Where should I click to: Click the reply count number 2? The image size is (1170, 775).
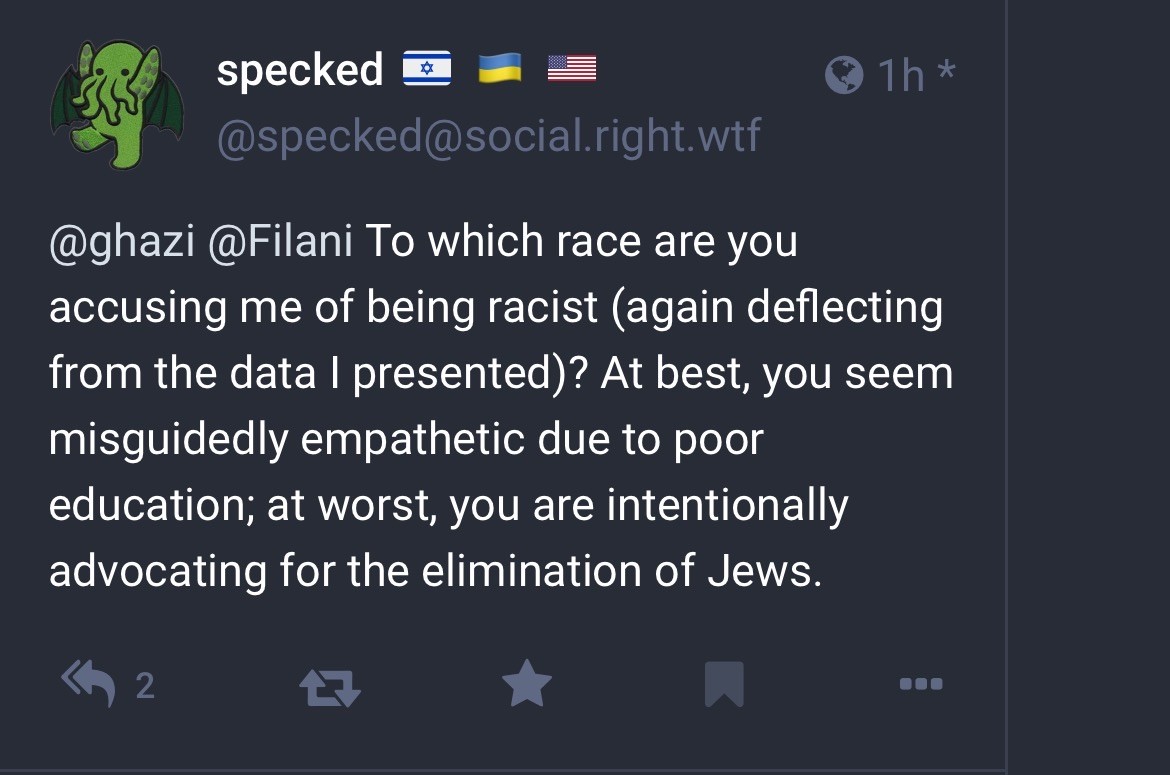tap(145, 686)
